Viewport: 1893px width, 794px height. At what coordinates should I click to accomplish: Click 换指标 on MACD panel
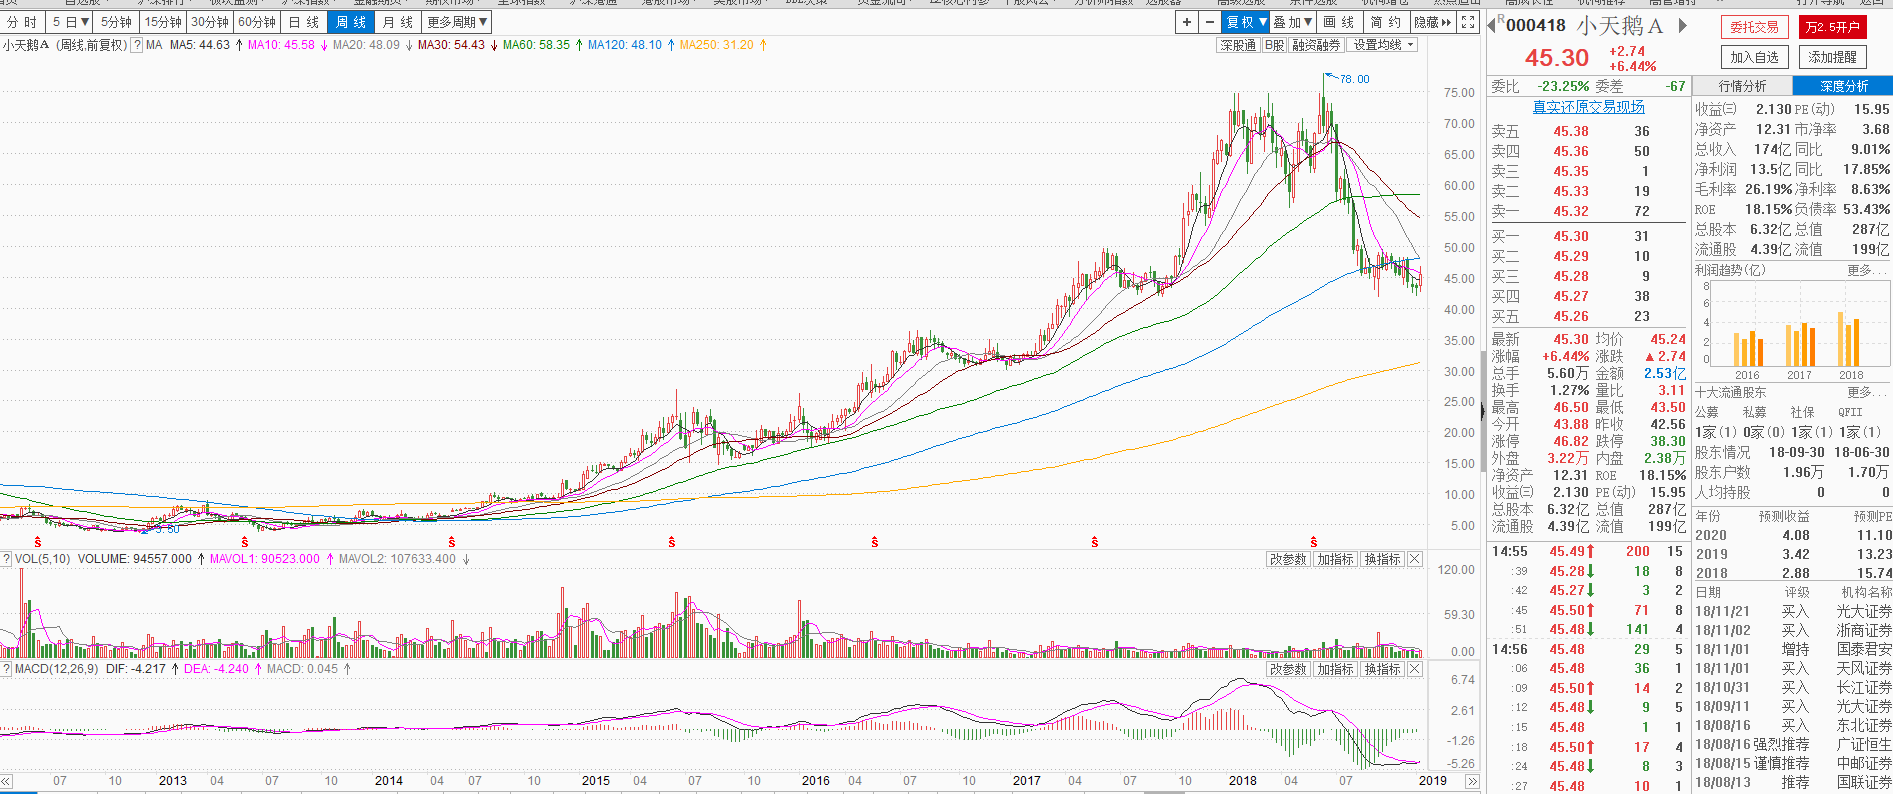pyautogui.click(x=1382, y=669)
